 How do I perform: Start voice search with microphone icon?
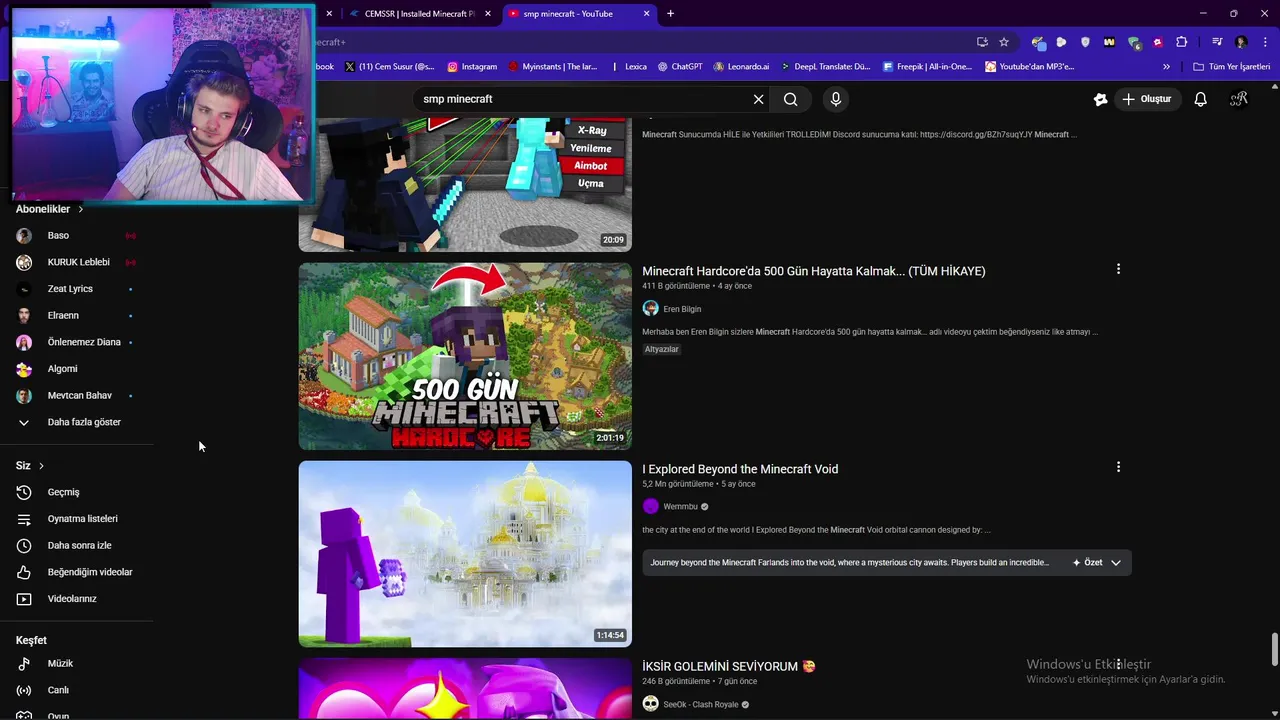pos(836,99)
